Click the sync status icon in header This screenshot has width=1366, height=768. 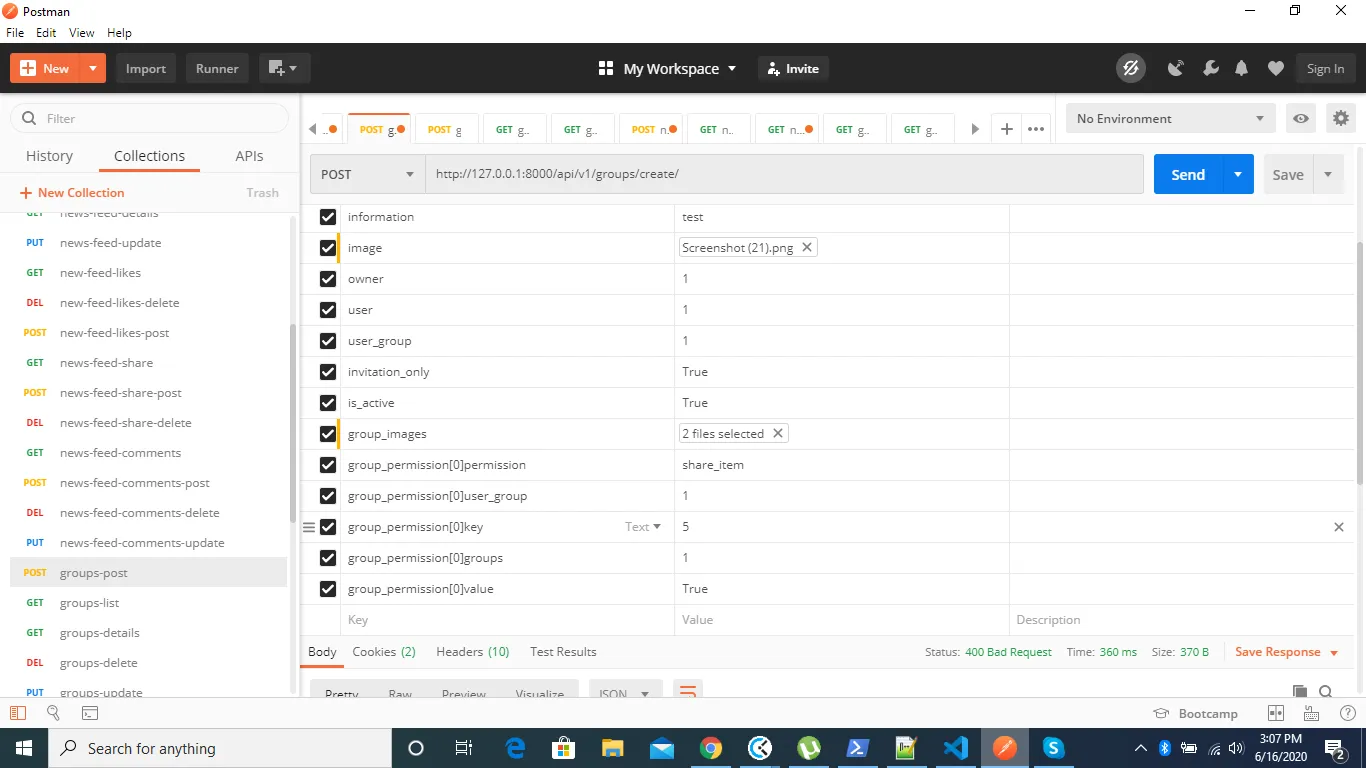click(1131, 68)
